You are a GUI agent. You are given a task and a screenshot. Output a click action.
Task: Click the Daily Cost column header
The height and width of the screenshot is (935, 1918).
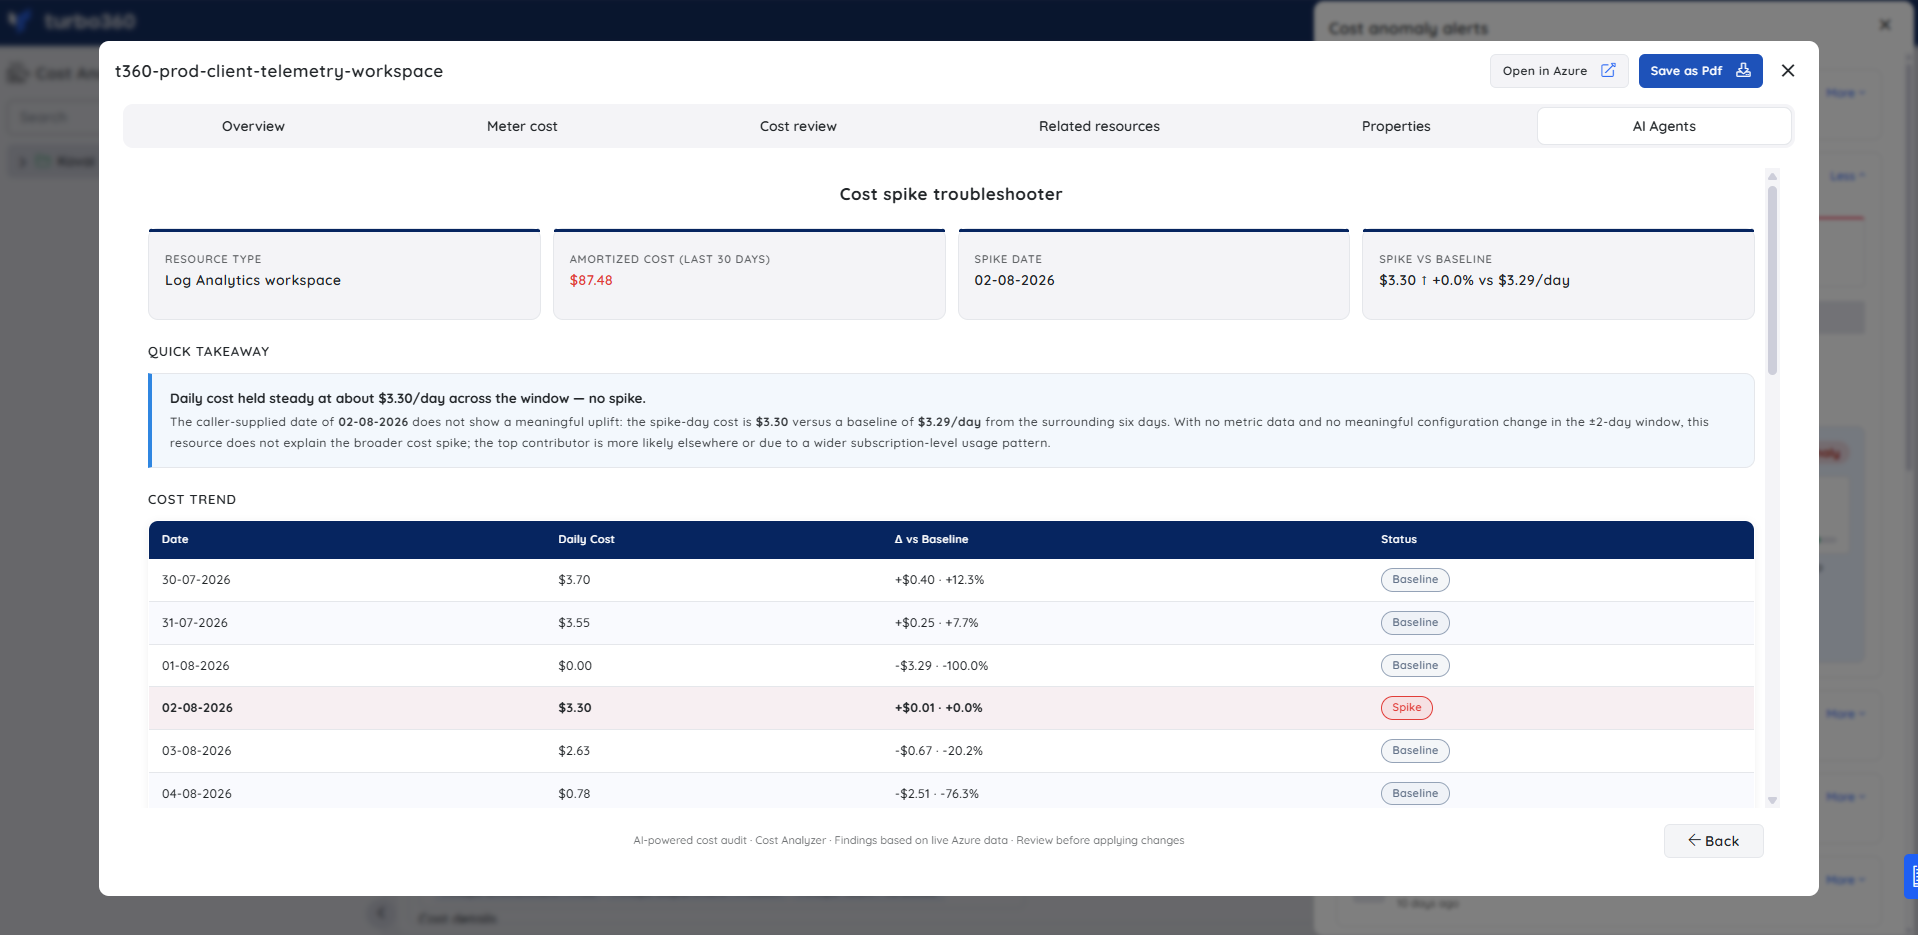[586, 539]
